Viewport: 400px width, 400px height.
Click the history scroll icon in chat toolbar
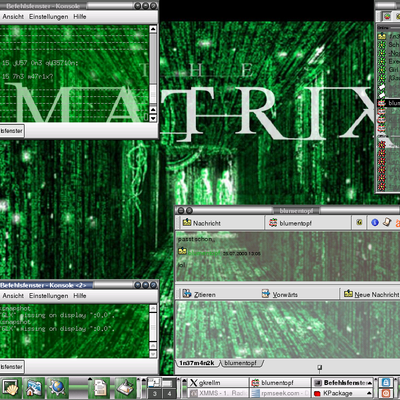point(387,222)
